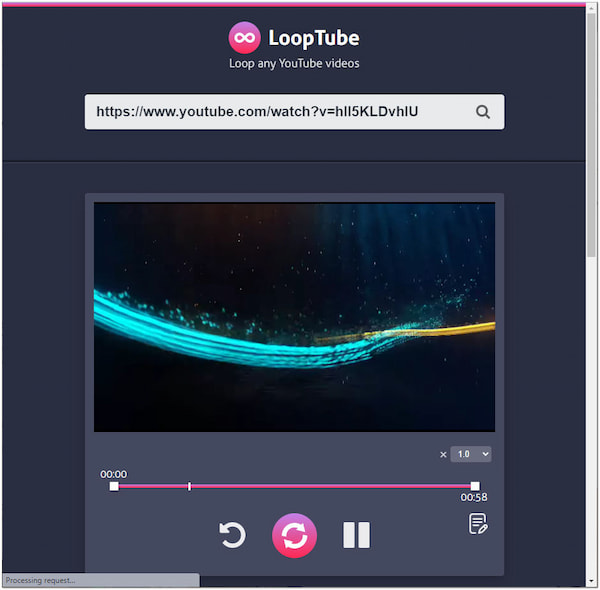The image size is (600, 590).
Task: Click the page vertical scrollbar
Action: (592, 134)
